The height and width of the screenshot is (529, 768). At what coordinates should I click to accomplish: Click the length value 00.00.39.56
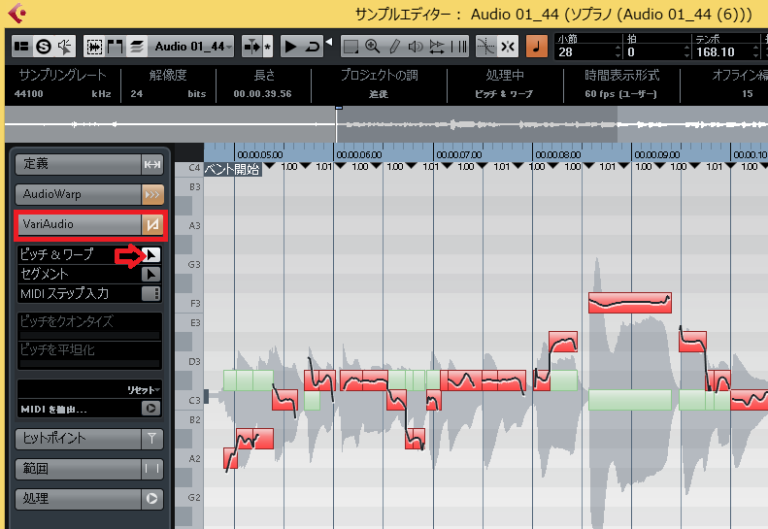pos(263,94)
